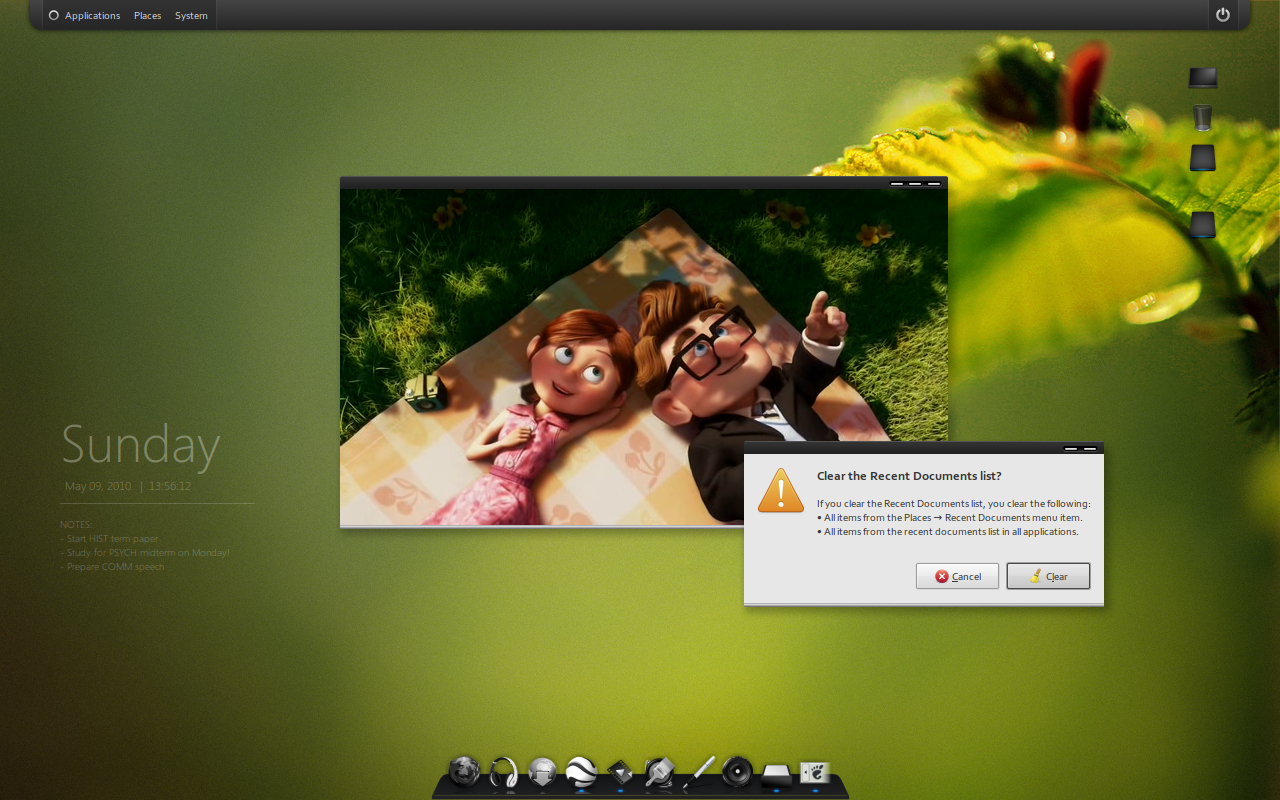Click Clear to empty Recent Documents list
This screenshot has width=1280, height=800.
click(1048, 576)
